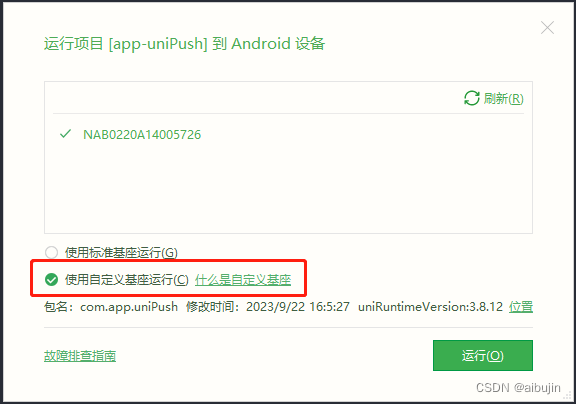Choose the 使用自定义基座运行(C) option label
Screen dimensions: 576x404
[127, 280]
